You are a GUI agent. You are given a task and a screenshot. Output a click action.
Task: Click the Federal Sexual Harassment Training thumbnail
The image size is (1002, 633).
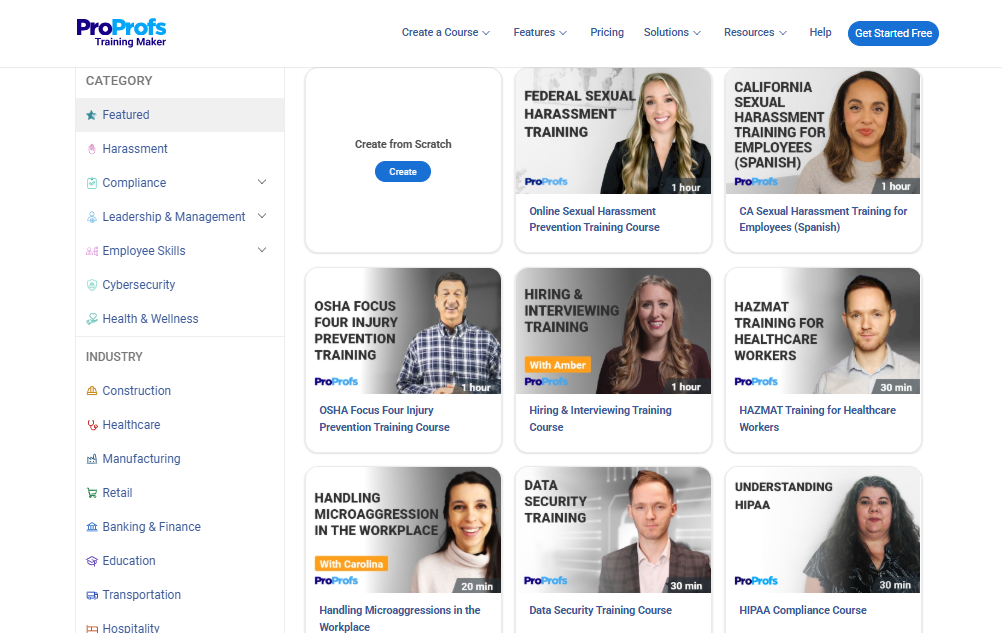coord(613,131)
